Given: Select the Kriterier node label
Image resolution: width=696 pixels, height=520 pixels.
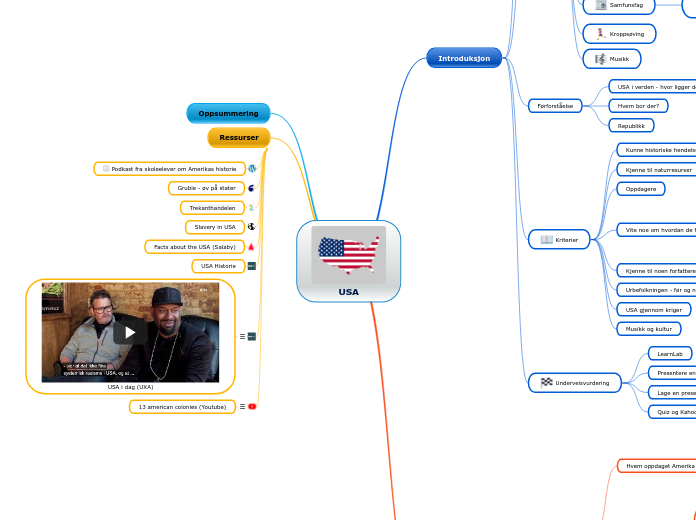Looking at the screenshot, I should [566, 240].
